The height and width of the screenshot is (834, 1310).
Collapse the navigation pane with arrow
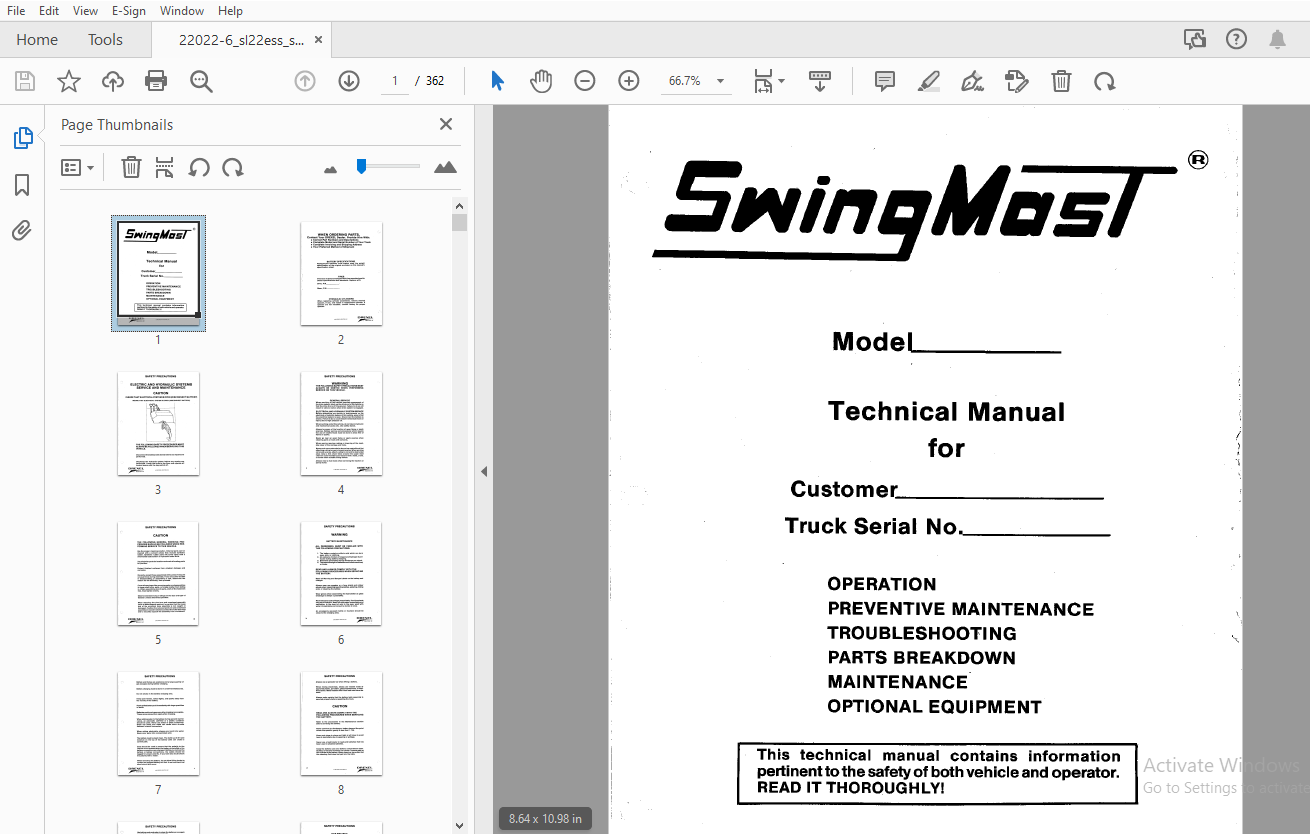(x=484, y=471)
